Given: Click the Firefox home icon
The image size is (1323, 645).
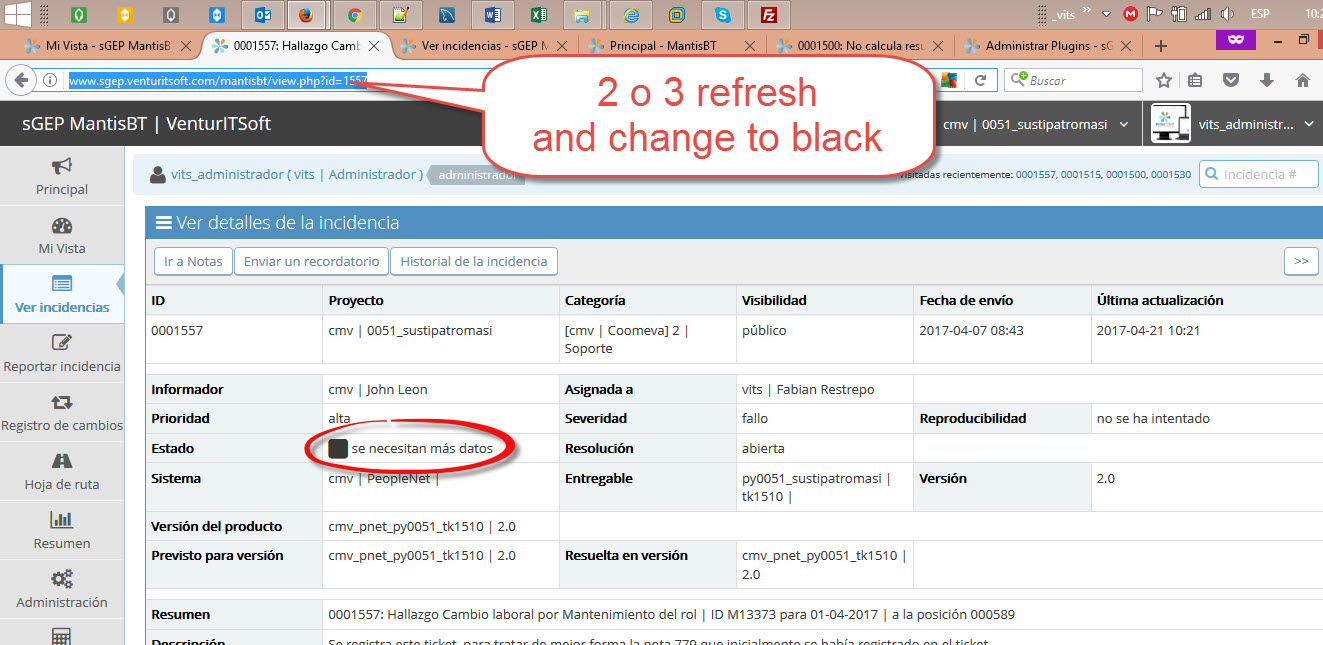Looking at the screenshot, I should point(1302,81).
